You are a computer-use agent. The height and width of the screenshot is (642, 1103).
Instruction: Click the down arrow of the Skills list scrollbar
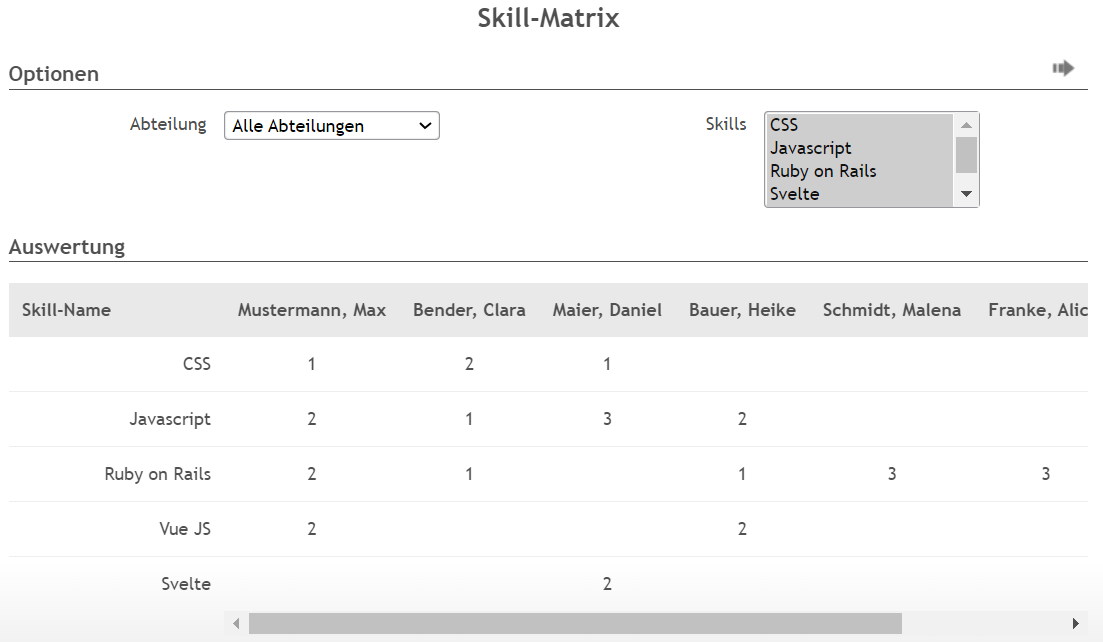(965, 195)
